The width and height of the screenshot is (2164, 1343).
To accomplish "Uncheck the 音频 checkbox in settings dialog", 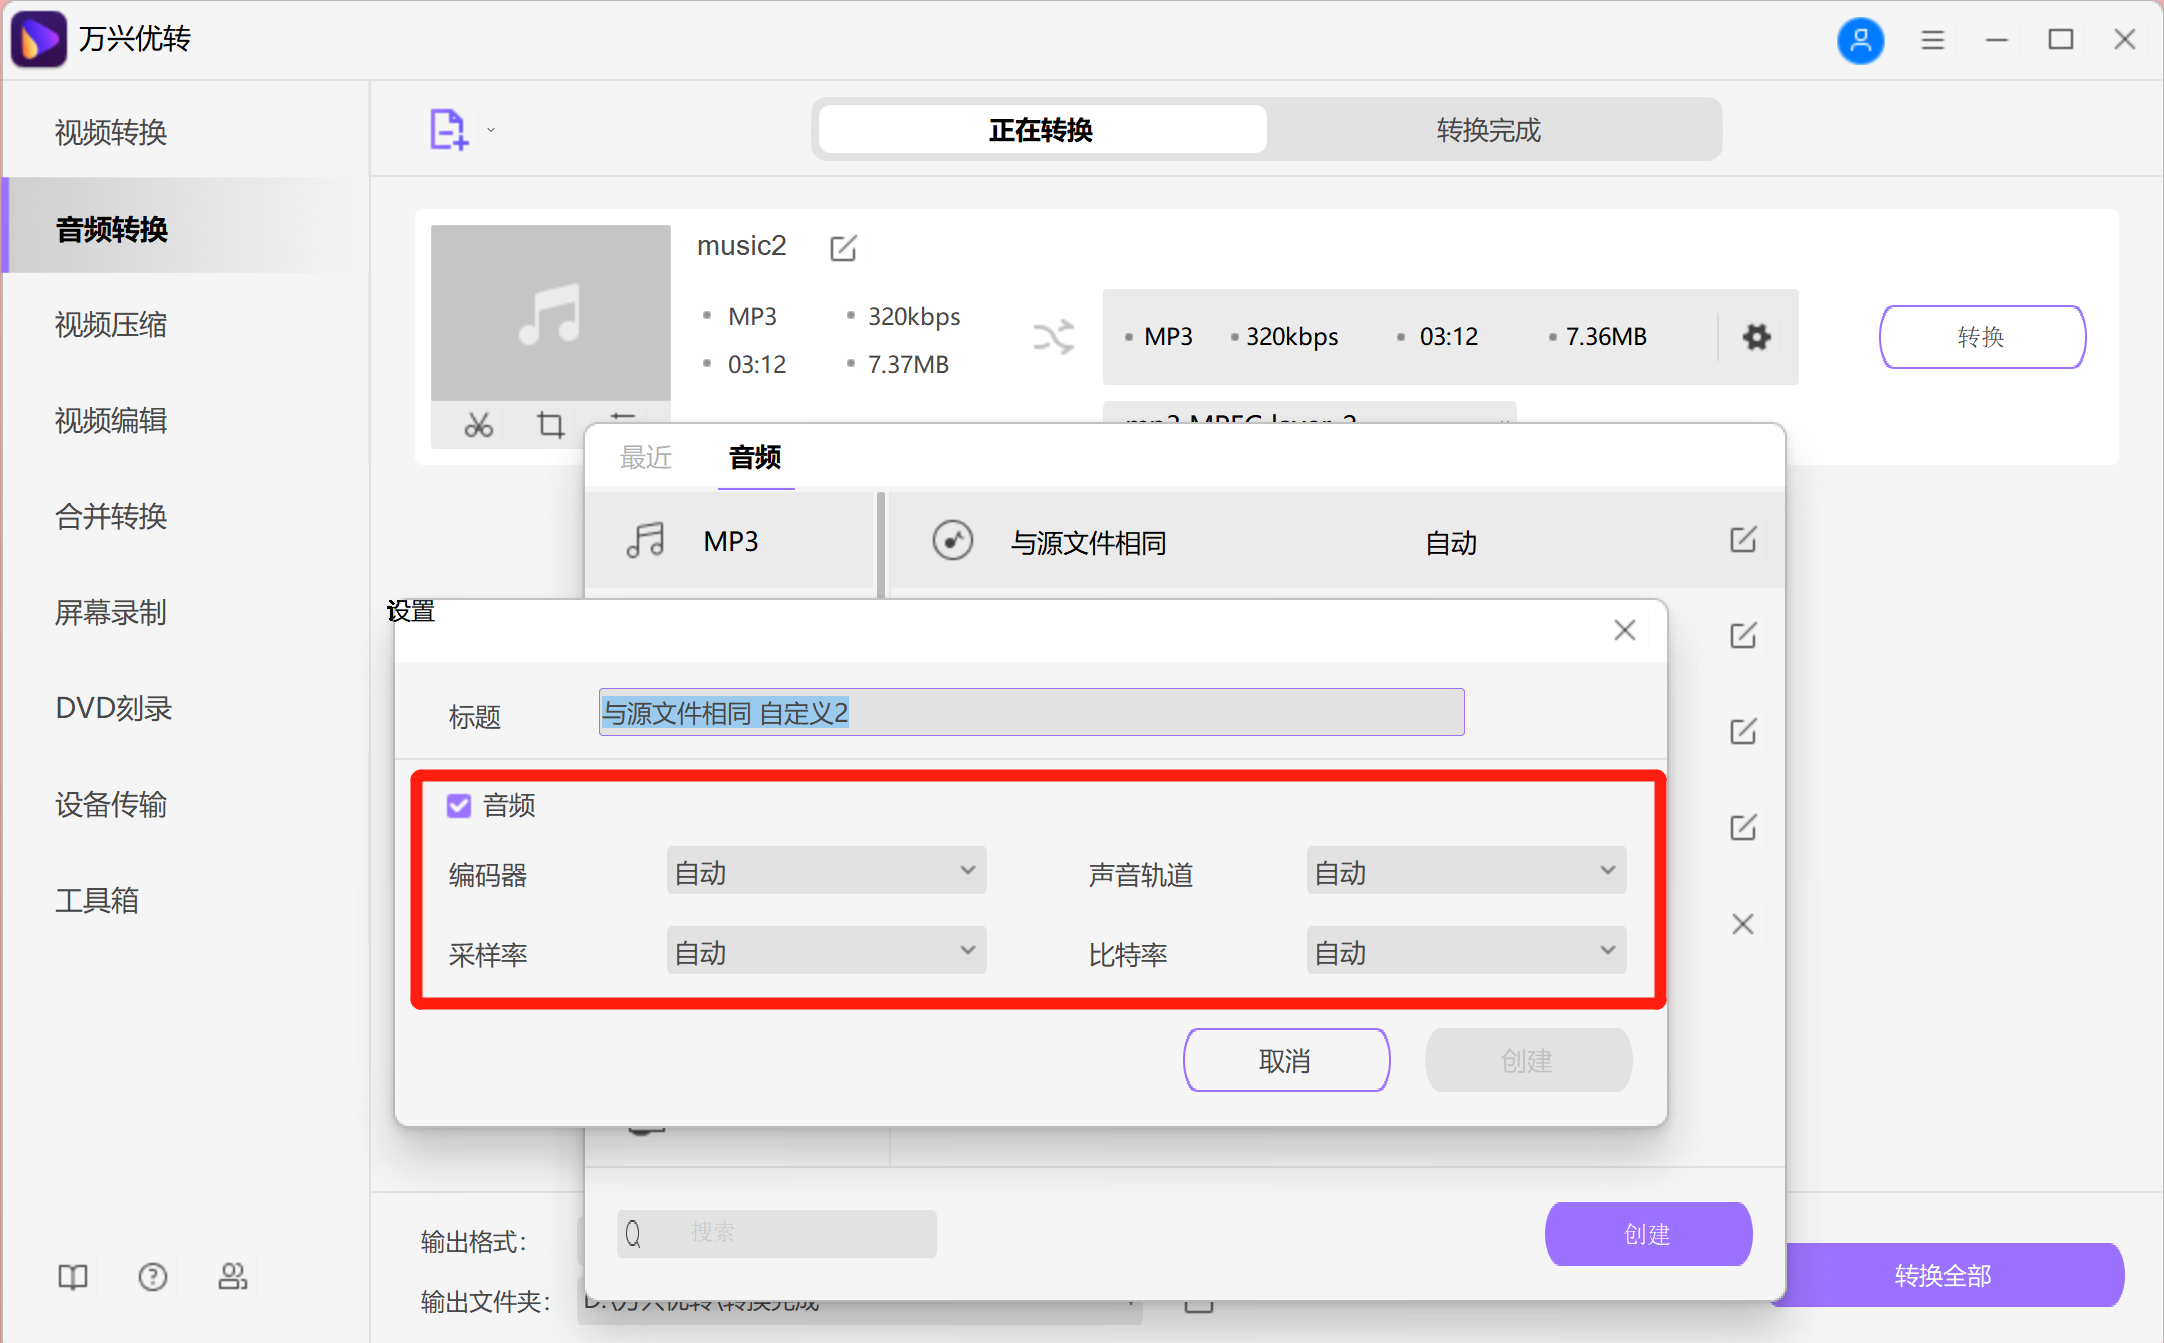I will click(x=458, y=805).
